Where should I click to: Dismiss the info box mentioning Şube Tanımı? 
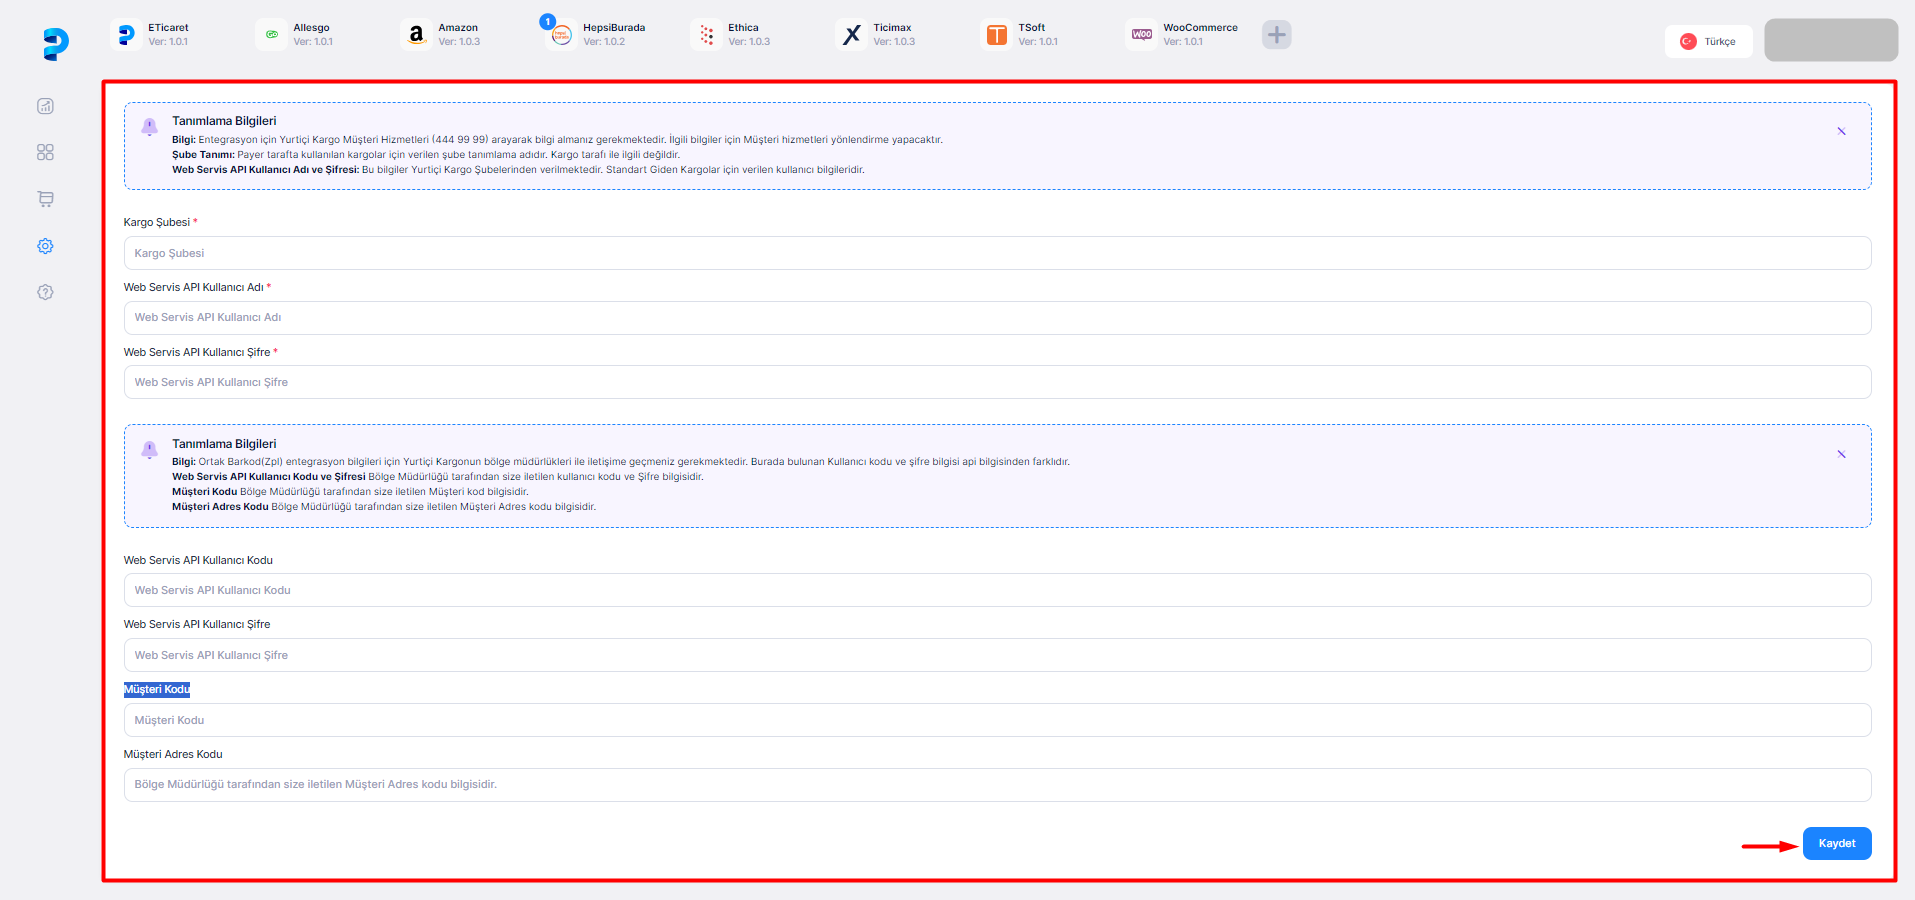tap(1841, 131)
